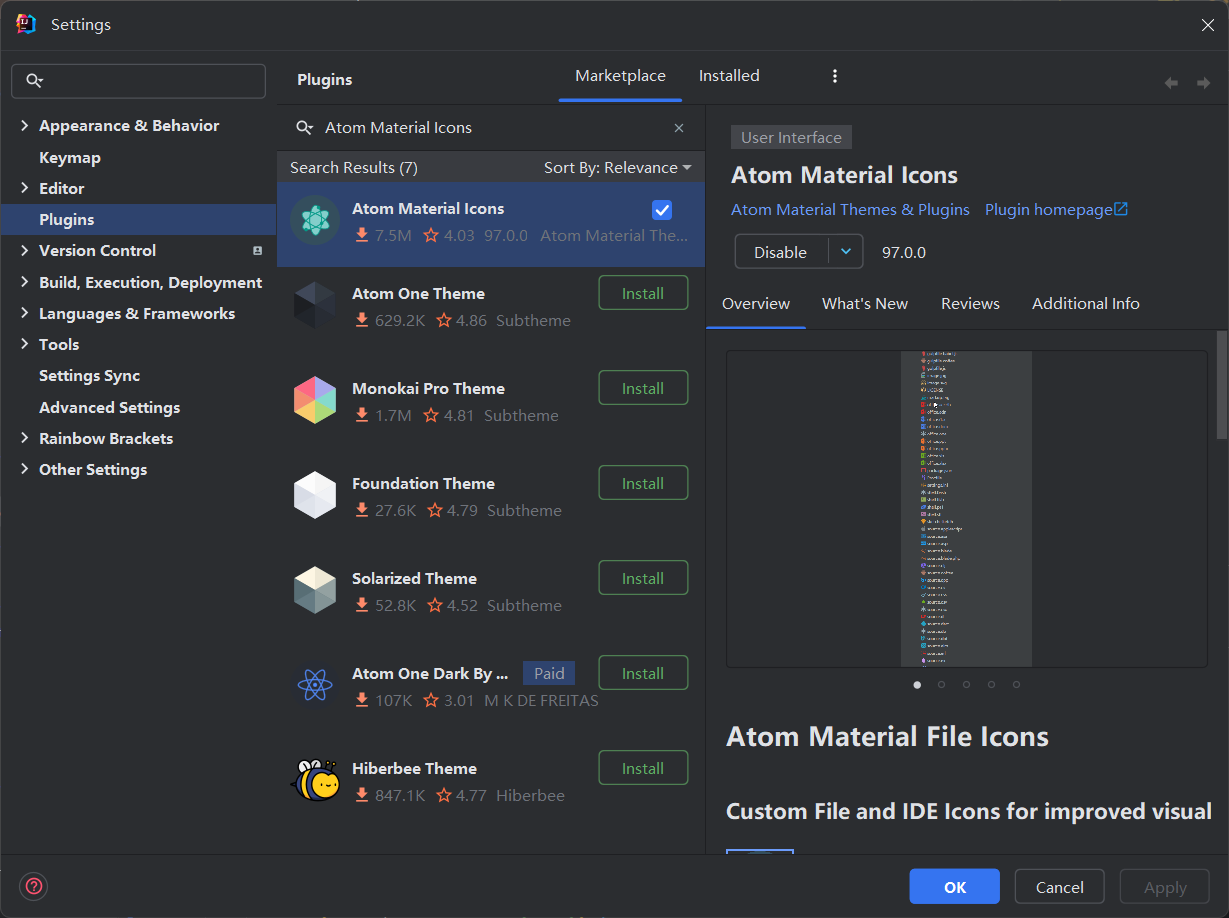
Task: Open the What's New tab
Action: tap(865, 304)
